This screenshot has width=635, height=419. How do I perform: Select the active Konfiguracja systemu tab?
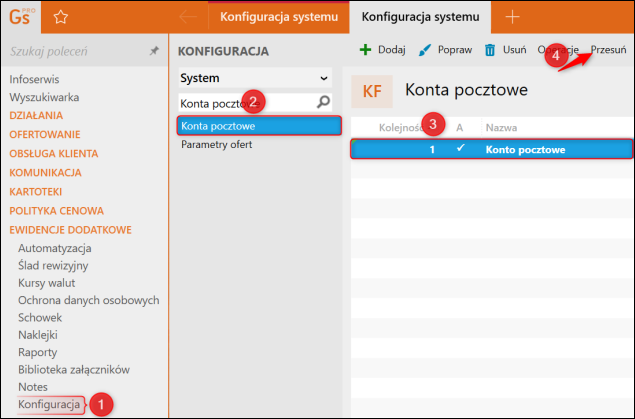[x=420, y=17]
